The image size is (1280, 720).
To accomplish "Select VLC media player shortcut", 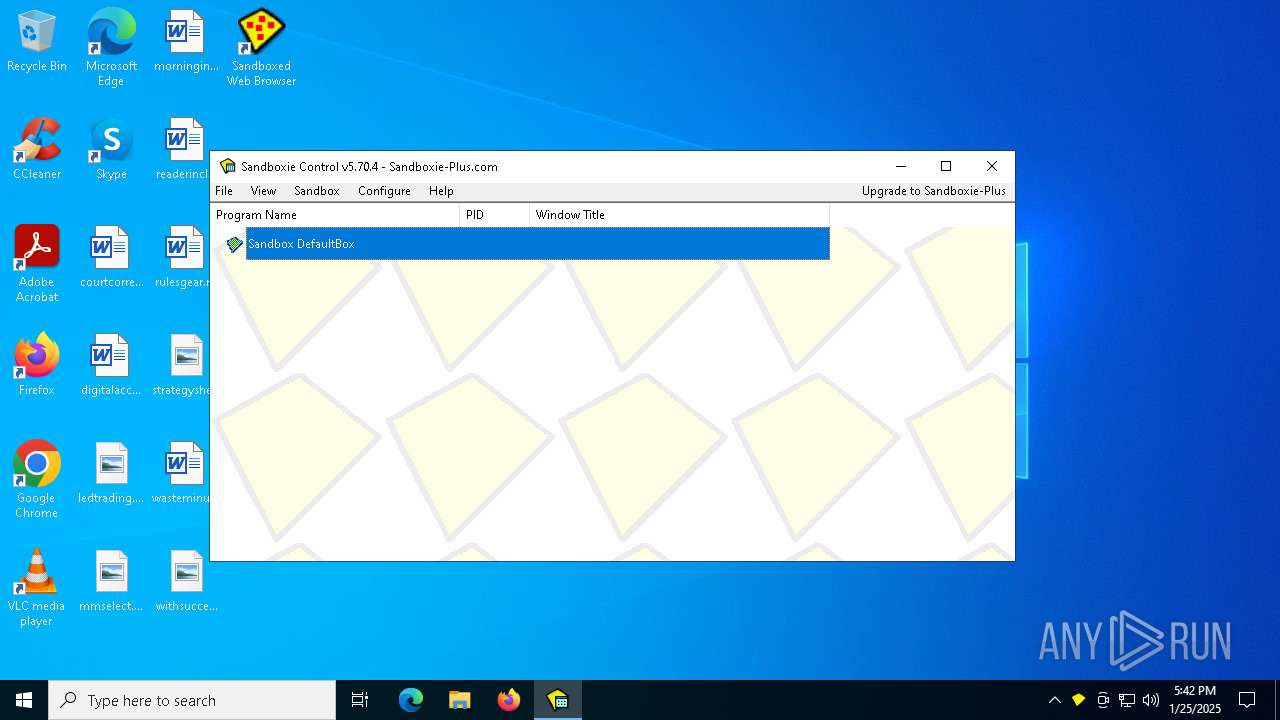I will pyautogui.click(x=37, y=588).
